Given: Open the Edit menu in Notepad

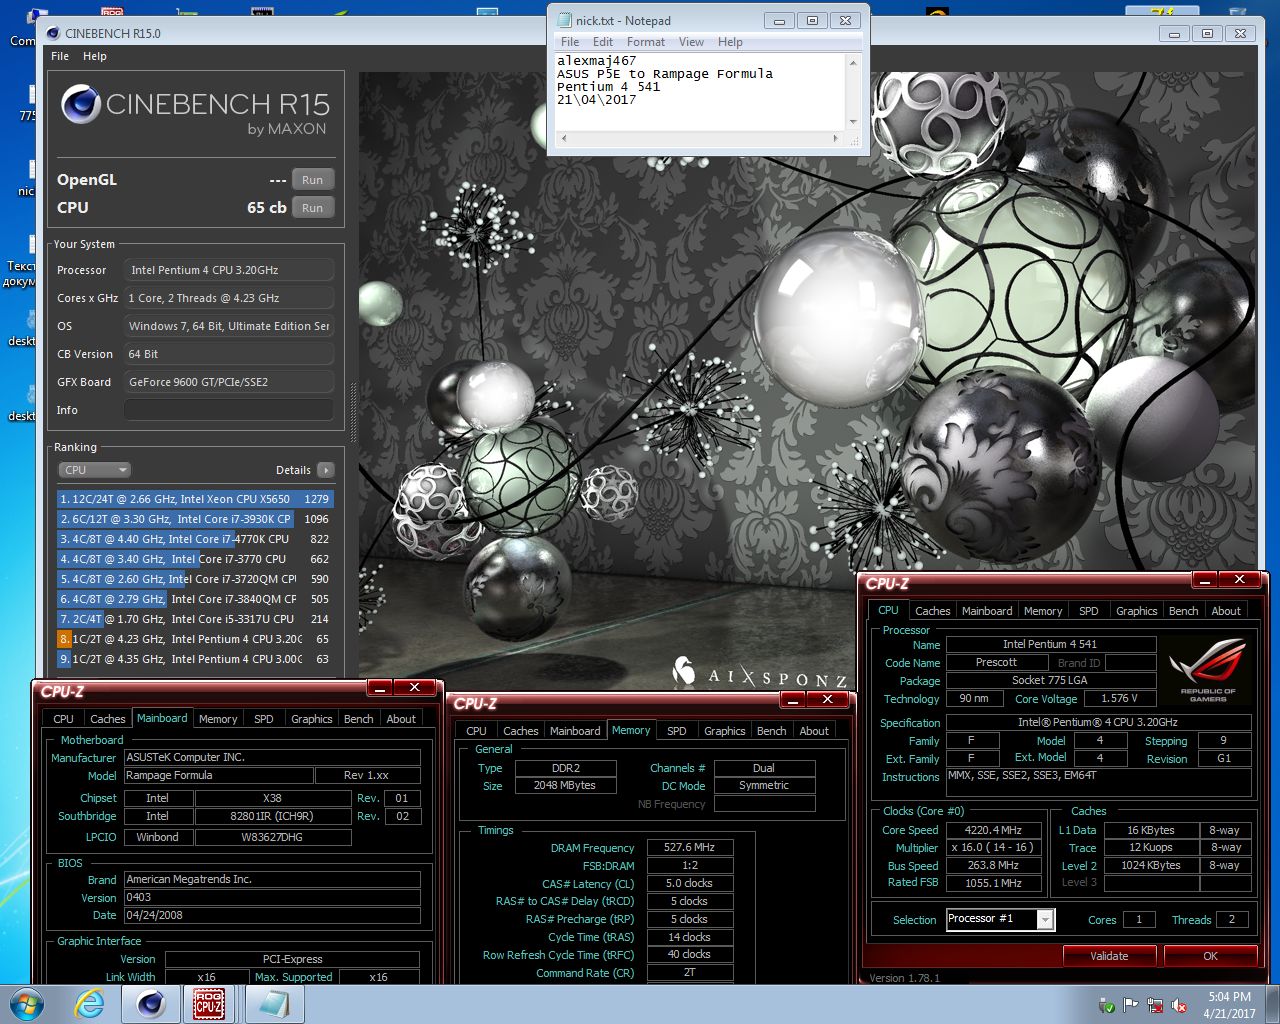Looking at the screenshot, I should pos(603,42).
